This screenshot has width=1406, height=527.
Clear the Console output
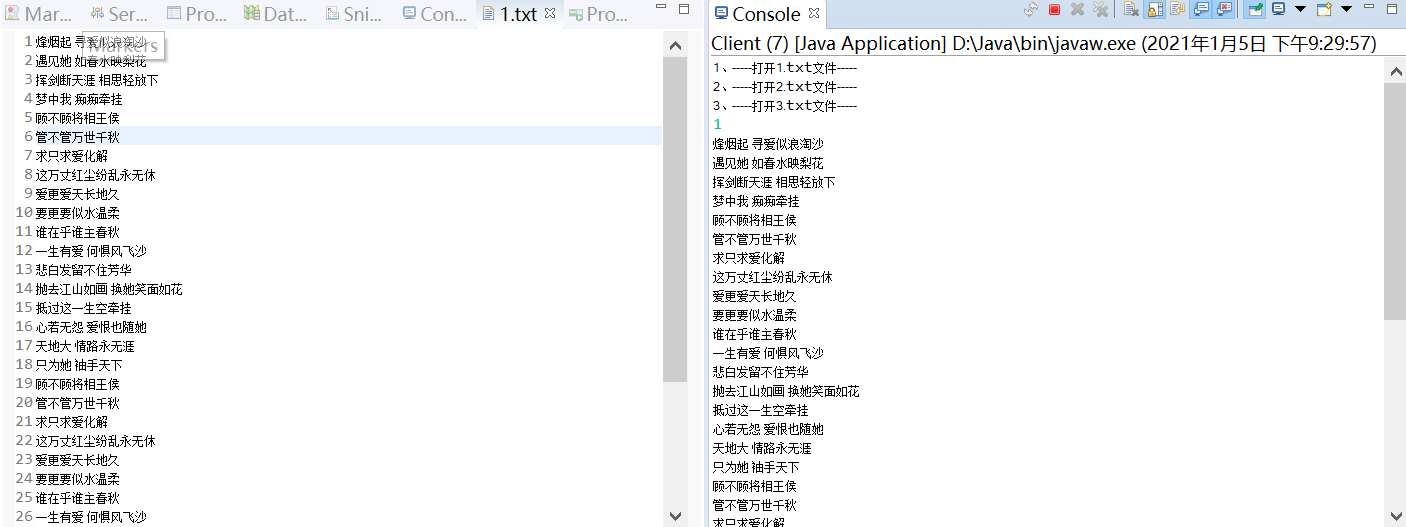[x=1131, y=9]
